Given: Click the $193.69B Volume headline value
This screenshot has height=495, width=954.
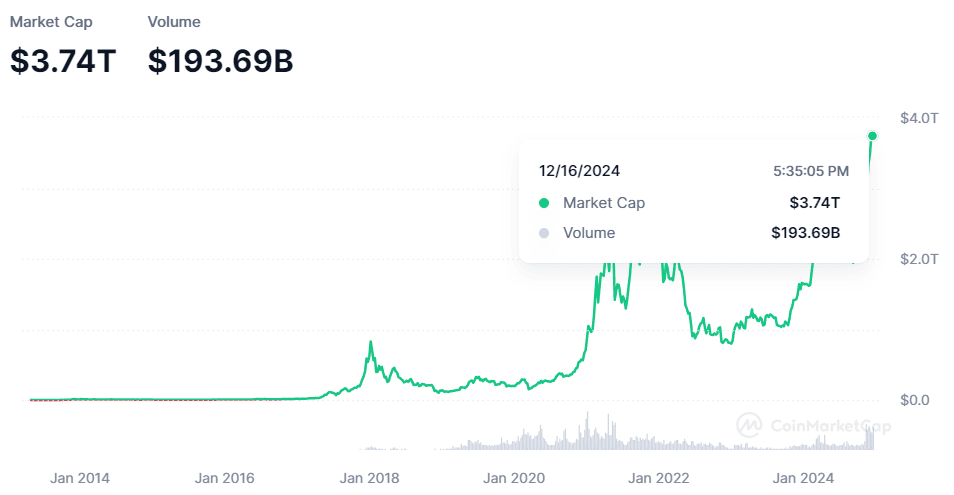Looking at the screenshot, I should (220, 60).
